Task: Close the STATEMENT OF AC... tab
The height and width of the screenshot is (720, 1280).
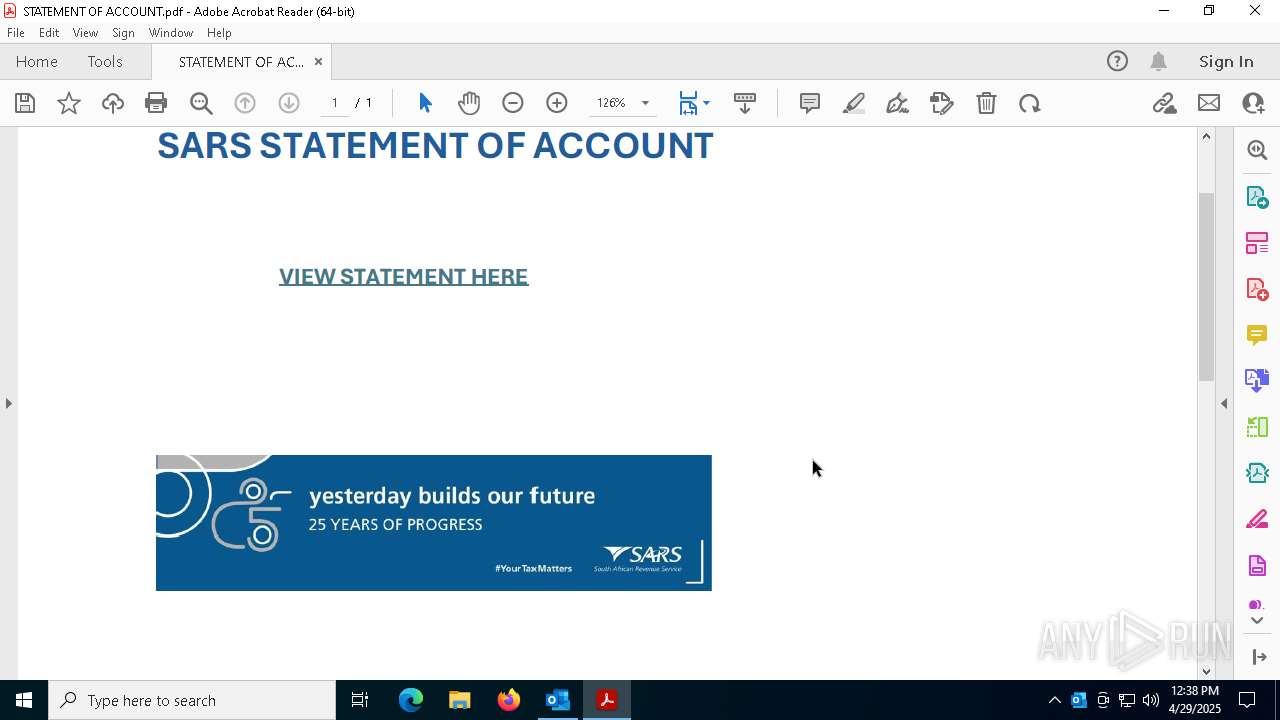Action: [318, 62]
